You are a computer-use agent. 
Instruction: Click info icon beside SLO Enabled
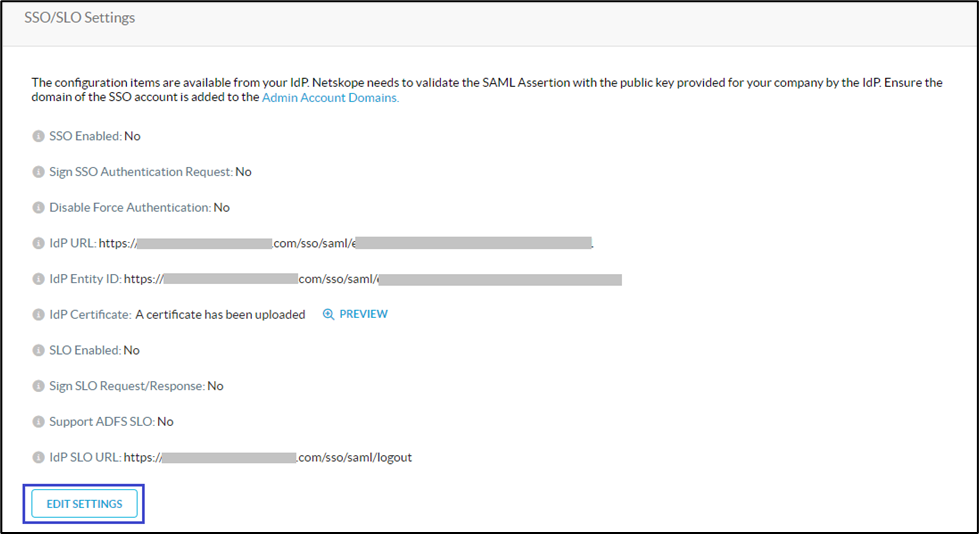[x=38, y=351]
